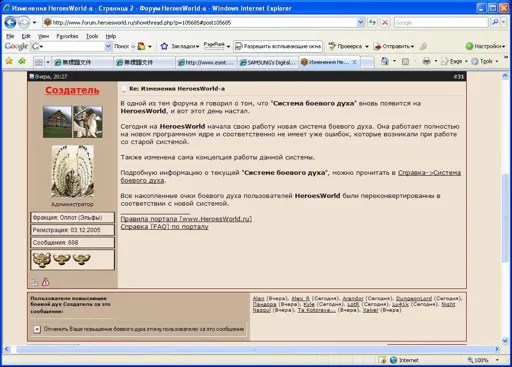Open the Favorites menu
Screen dimensions: 512x367
pyautogui.click(x=67, y=36)
